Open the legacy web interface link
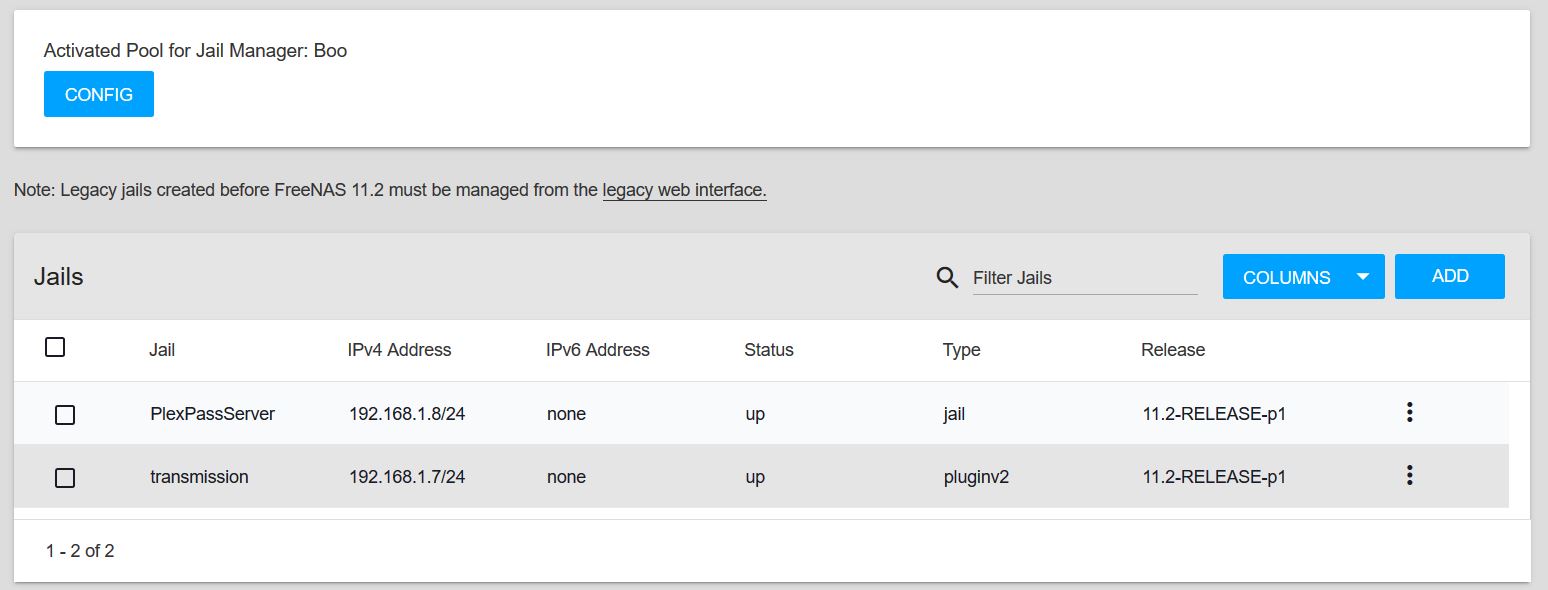Viewport: 1548px width, 590px height. coord(684,190)
